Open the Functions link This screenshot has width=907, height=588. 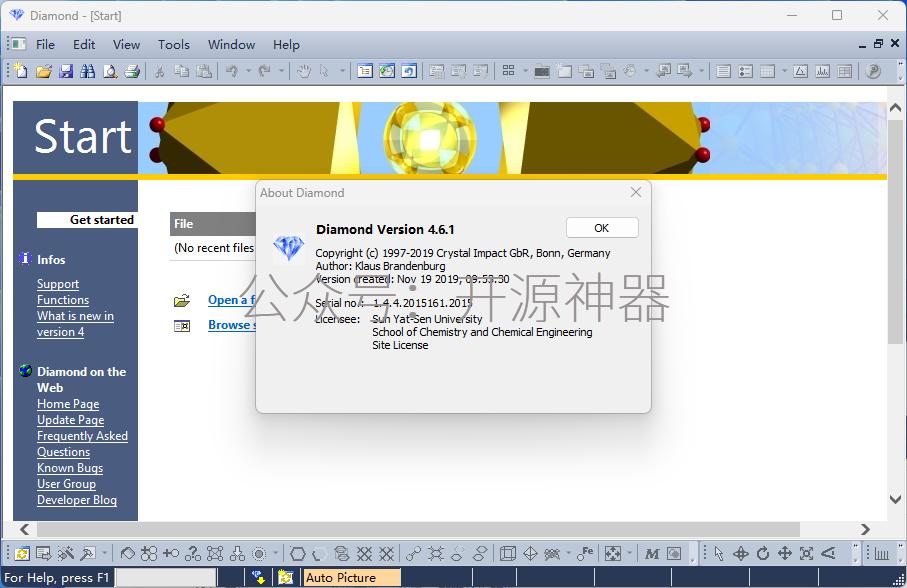click(x=63, y=300)
